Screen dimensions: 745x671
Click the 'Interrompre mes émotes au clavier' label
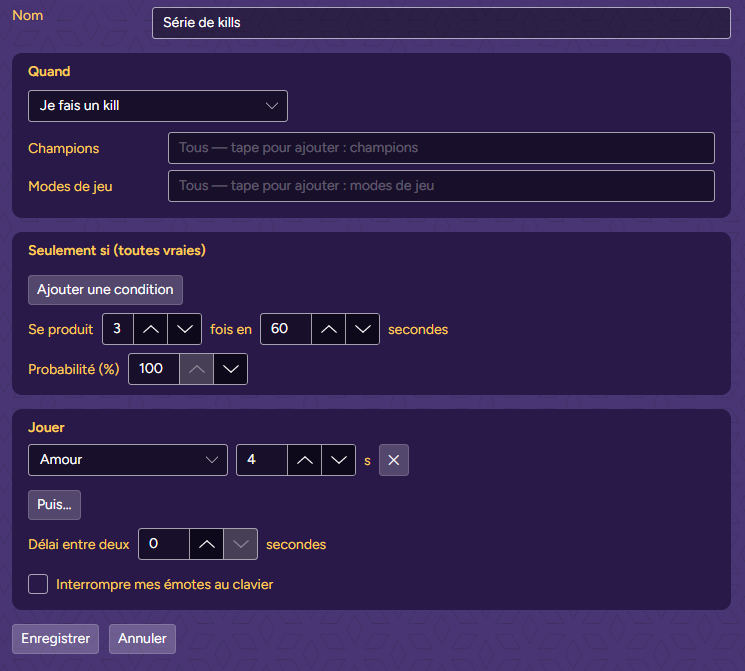coord(164,585)
